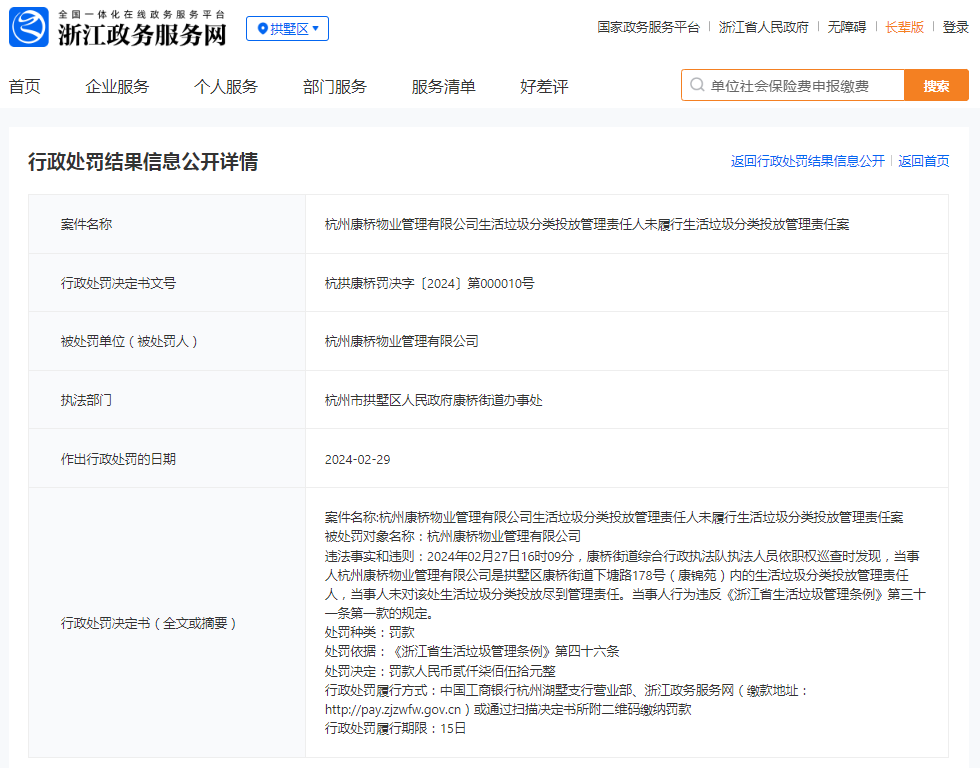
Task: Go to 首页 navigation tab
Action: coord(25,86)
